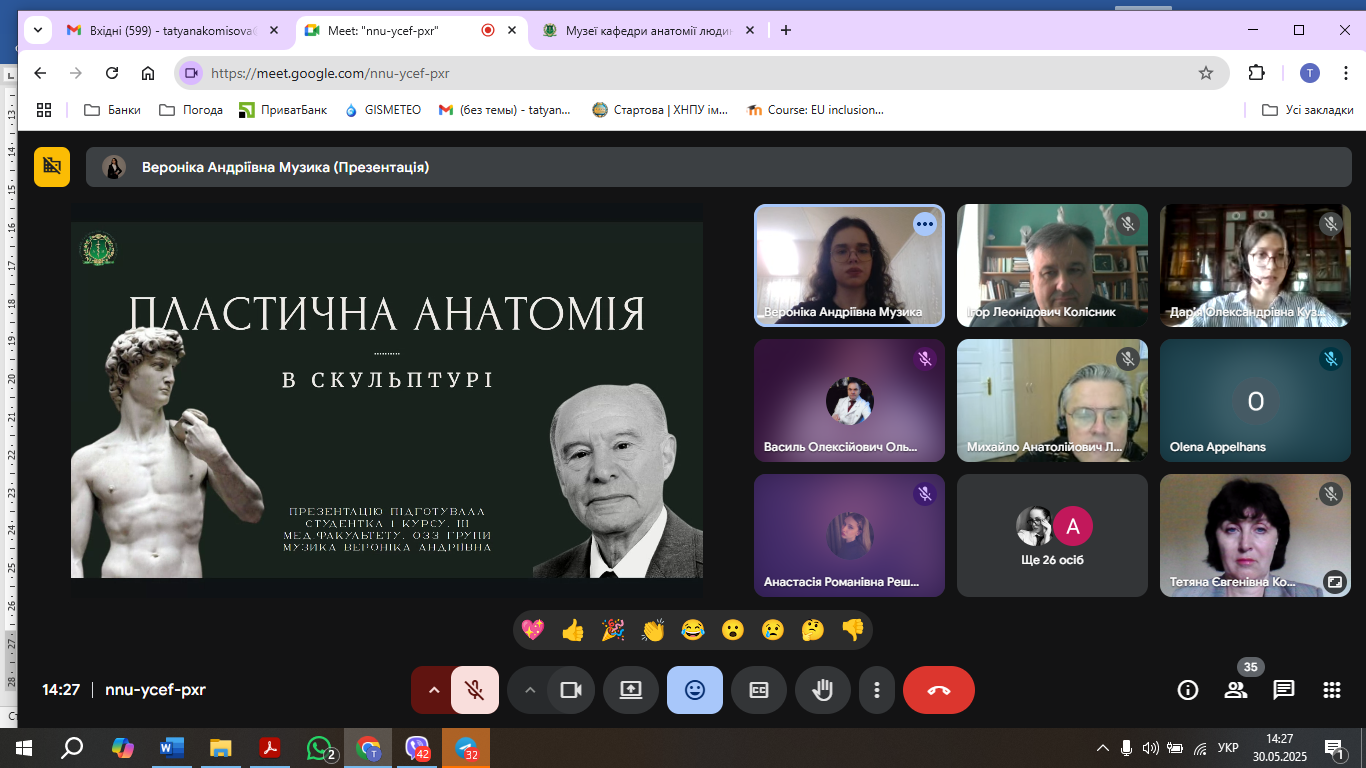Screen dimensions: 1366x768
Task: Open the apps grid in bookmarks bar
Action: coord(43,110)
